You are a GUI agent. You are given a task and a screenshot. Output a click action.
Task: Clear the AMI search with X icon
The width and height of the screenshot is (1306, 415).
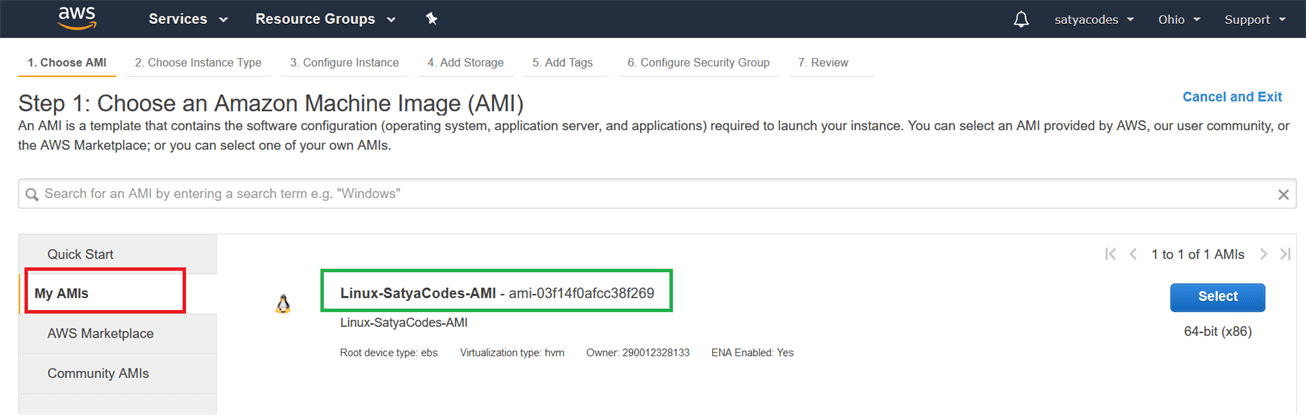[1284, 195]
